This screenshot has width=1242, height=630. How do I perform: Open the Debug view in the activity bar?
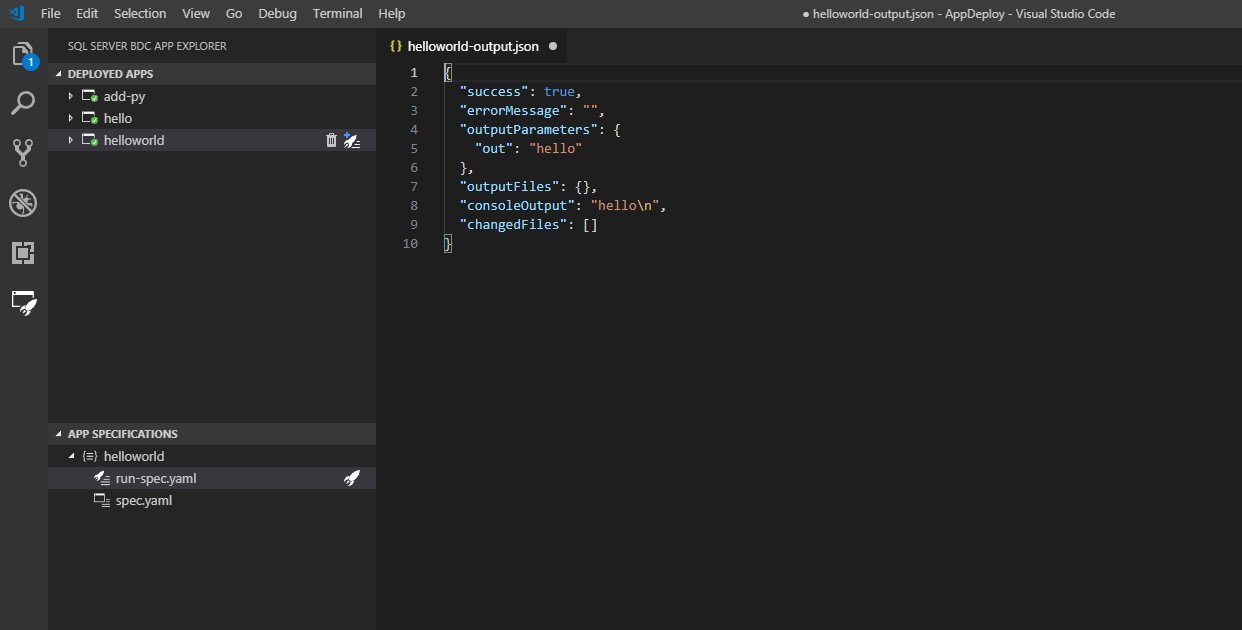click(x=24, y=203)
